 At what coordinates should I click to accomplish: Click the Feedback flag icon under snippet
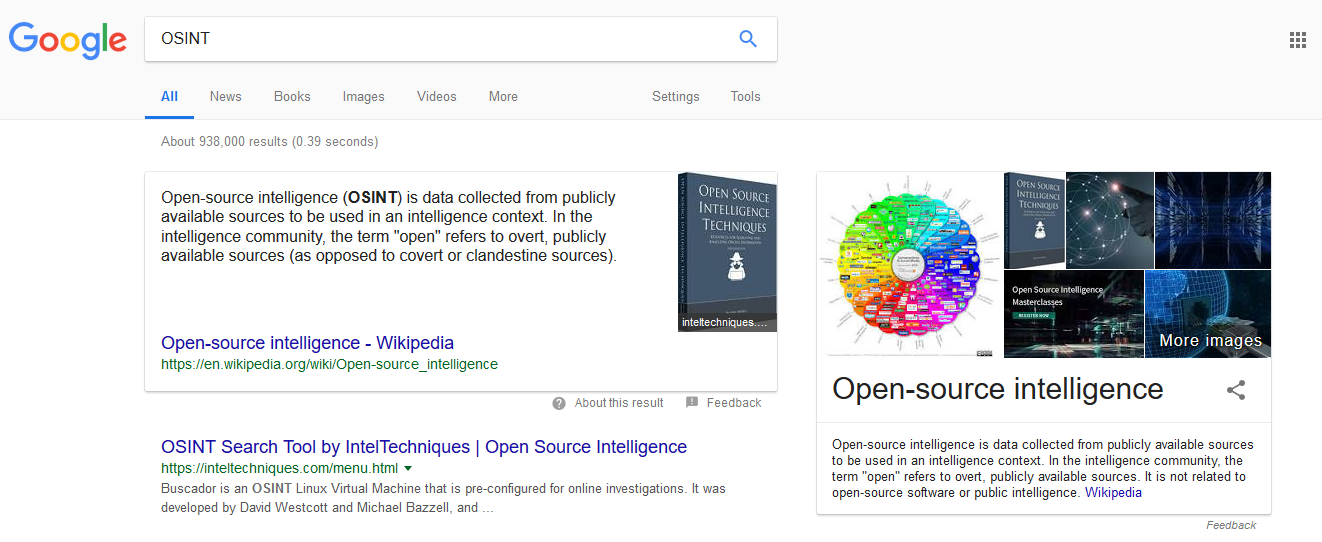point(692,403)
